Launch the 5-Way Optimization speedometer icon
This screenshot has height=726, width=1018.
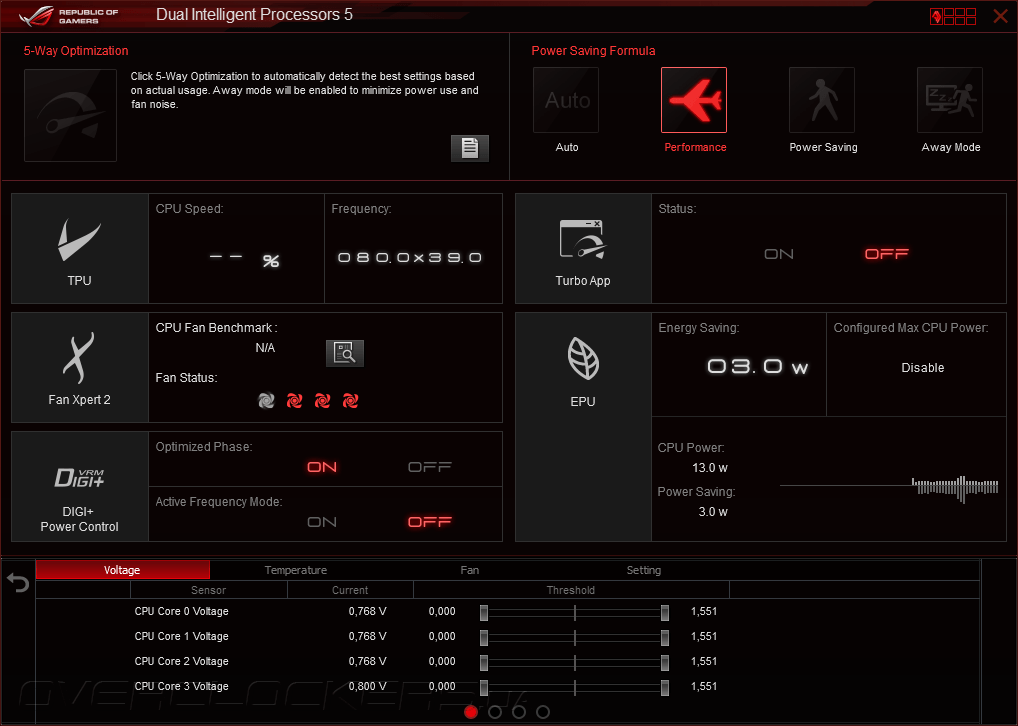click(x=70, y=115)
